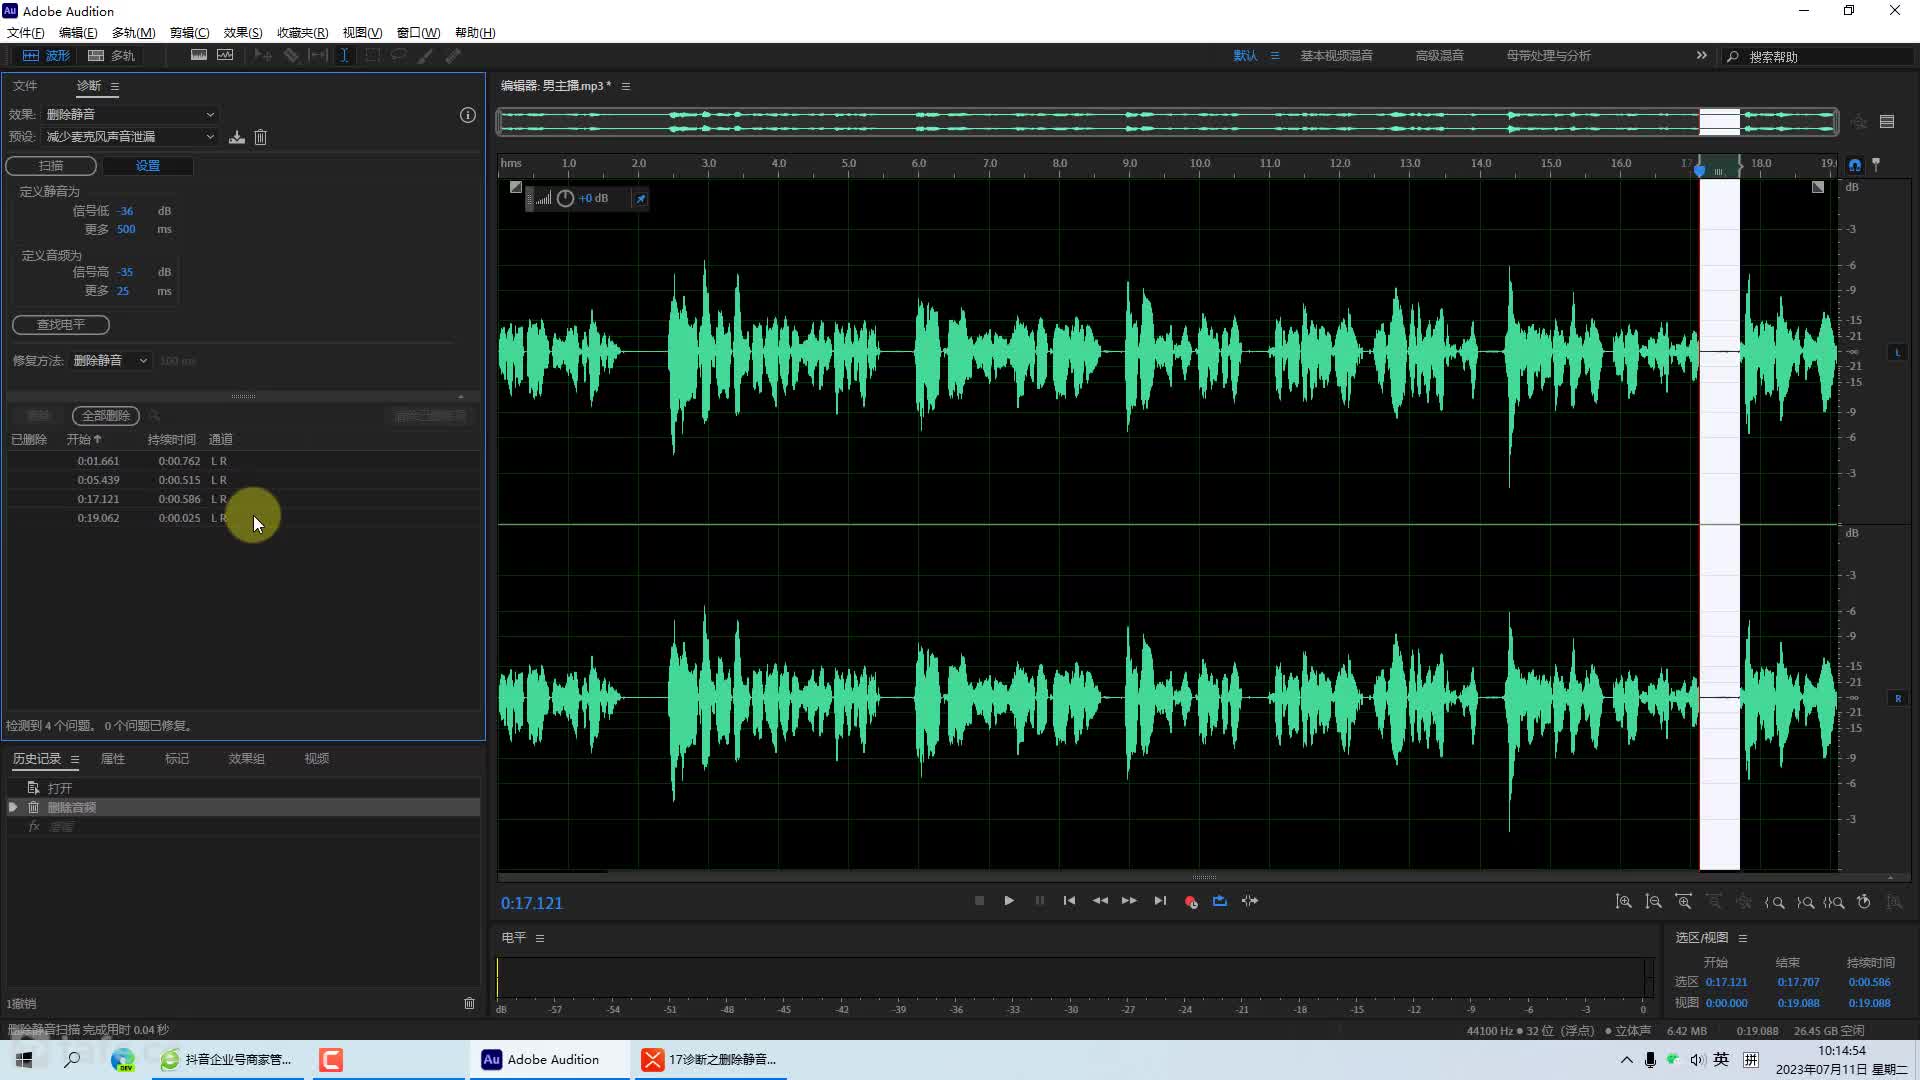Click the 设置 settings button

point(148,166)
